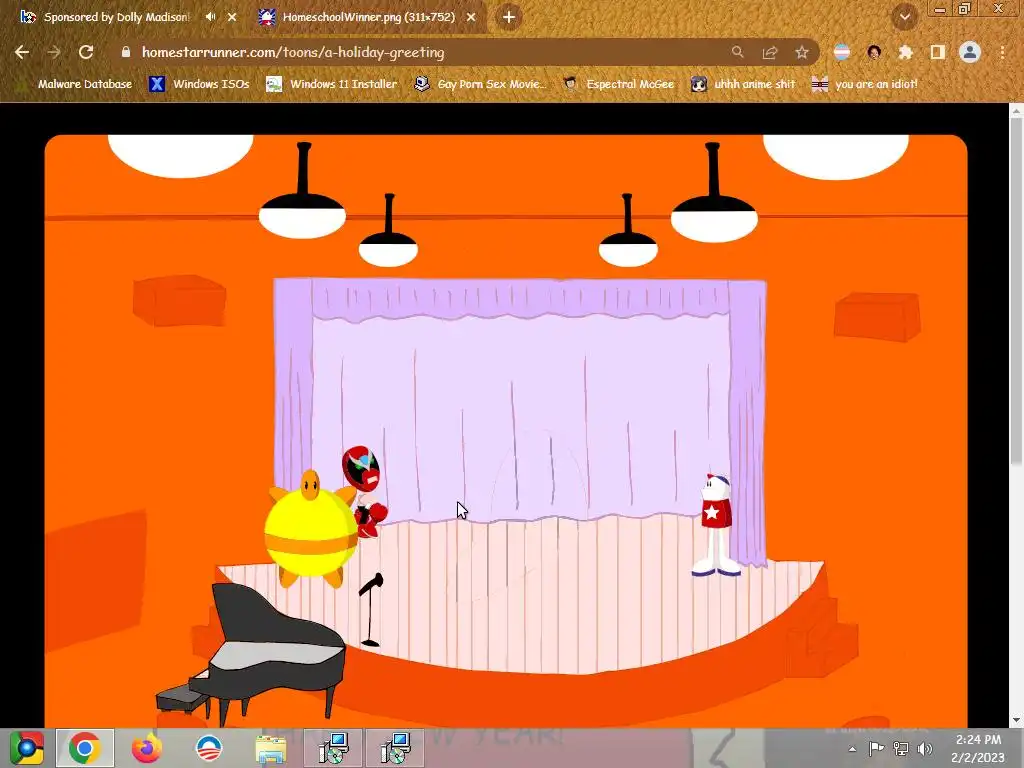Open the Chrome profile avatar

(970, 52)
